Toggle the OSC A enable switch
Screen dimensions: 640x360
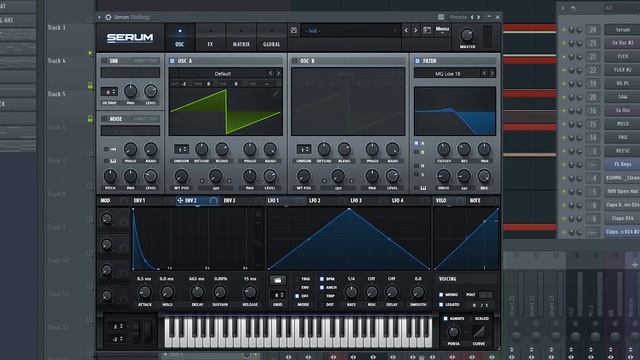(x=172, y=61)
